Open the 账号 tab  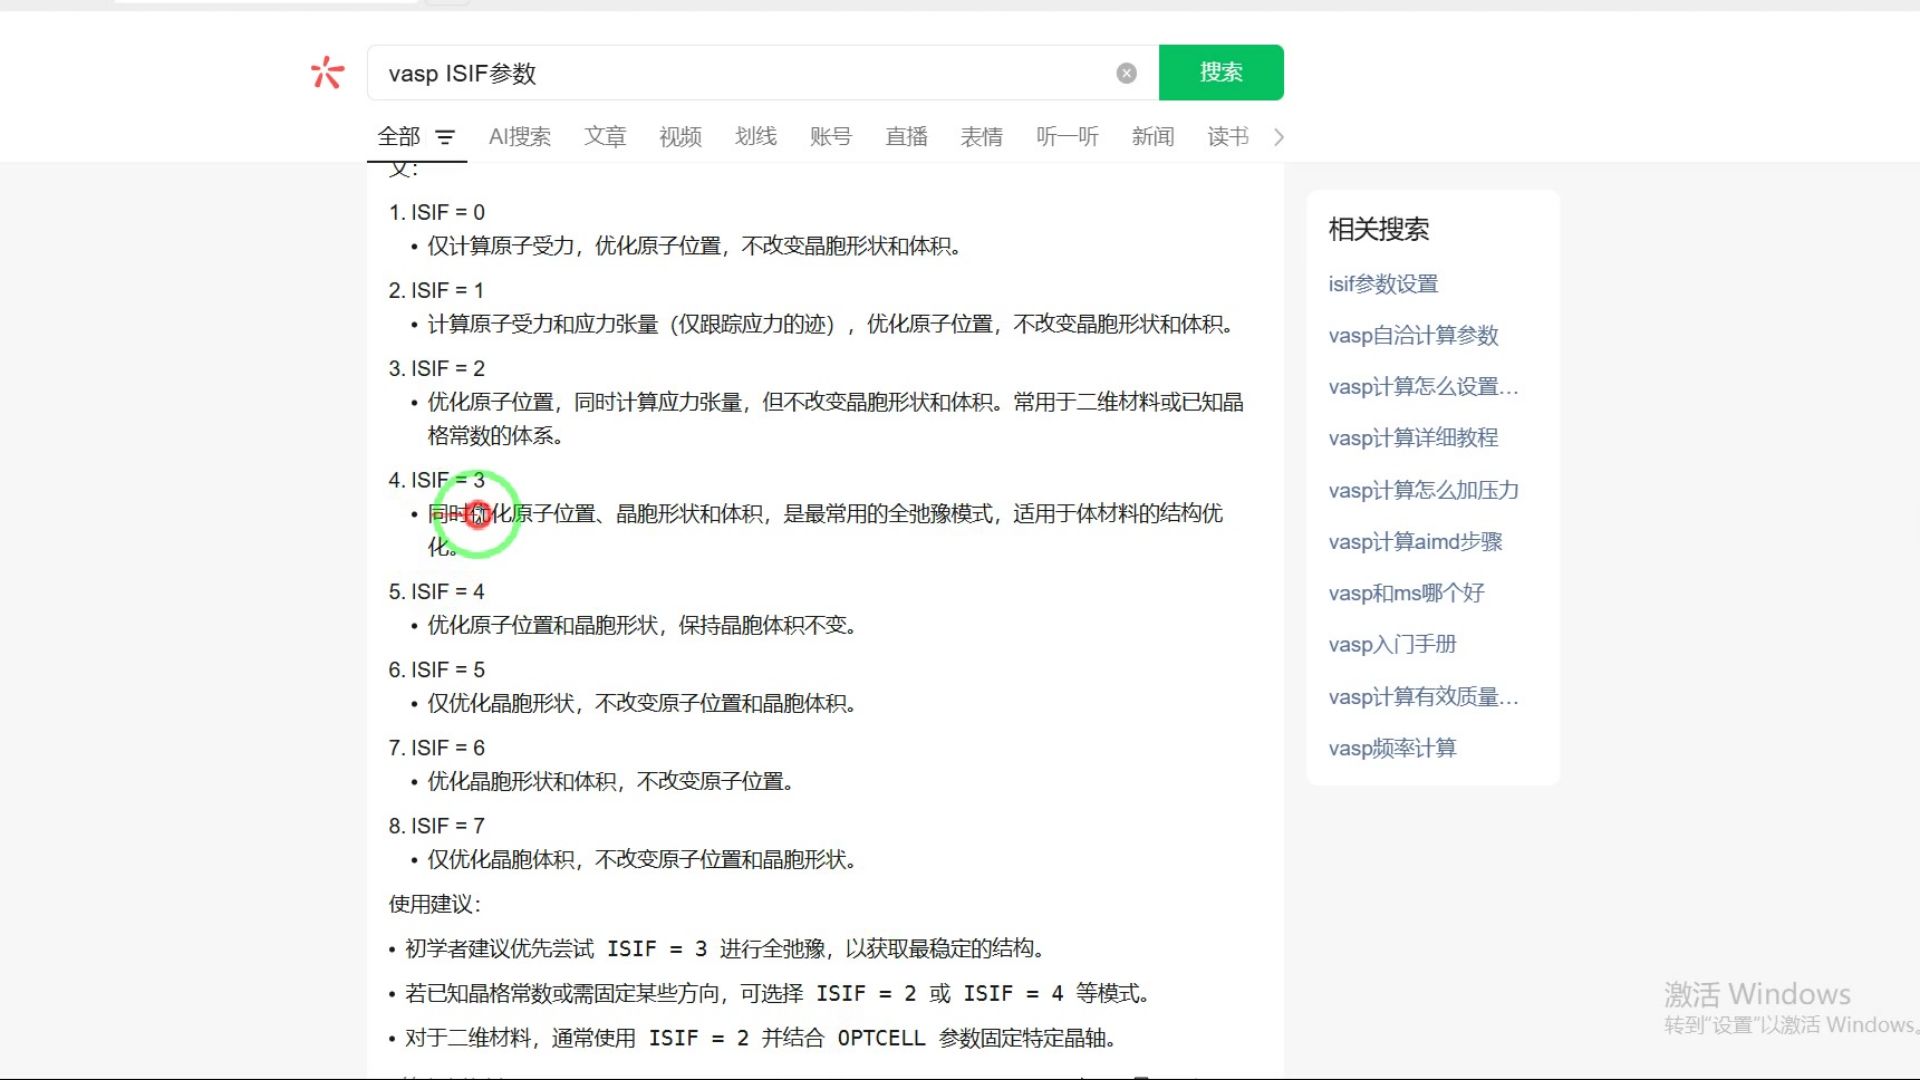pyautogui.click(x=831, y=137)
